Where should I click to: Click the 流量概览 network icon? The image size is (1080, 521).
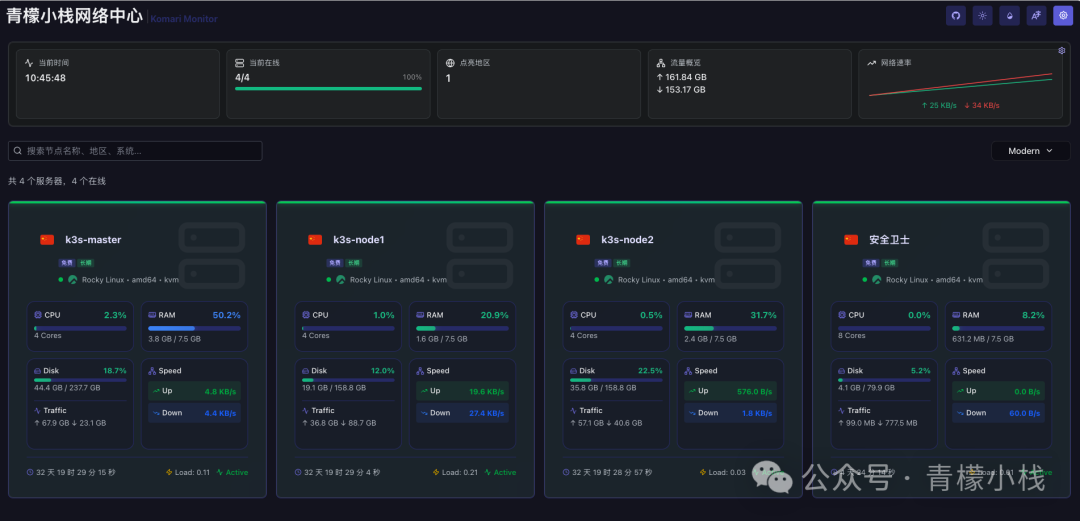coord(661,63)
